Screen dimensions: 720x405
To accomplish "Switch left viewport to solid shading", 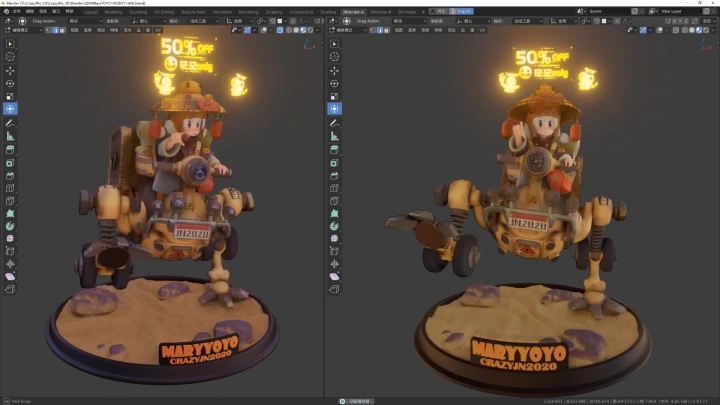I will [x=296, y=30].
